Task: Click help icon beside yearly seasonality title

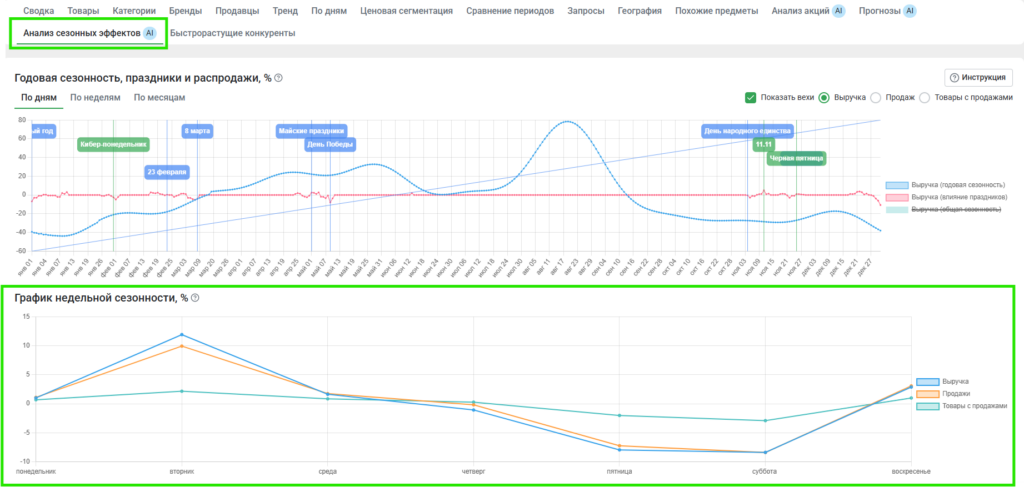Action: point(279,78)
